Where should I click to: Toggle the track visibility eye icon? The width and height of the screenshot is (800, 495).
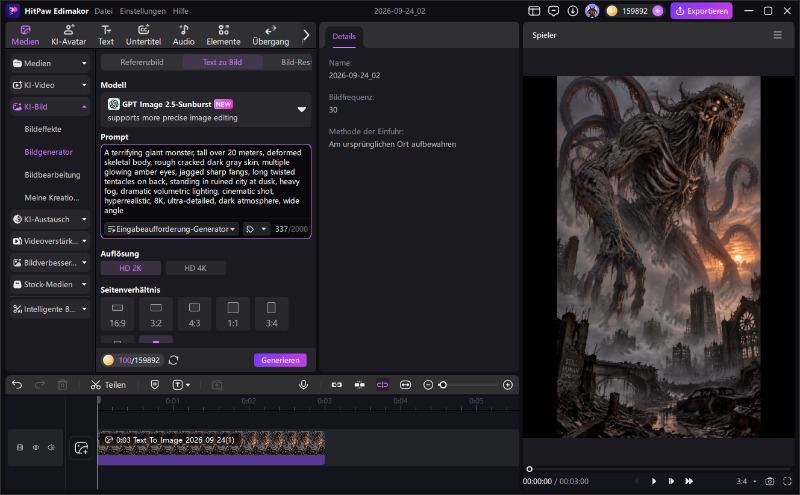(x=36, y=448)
